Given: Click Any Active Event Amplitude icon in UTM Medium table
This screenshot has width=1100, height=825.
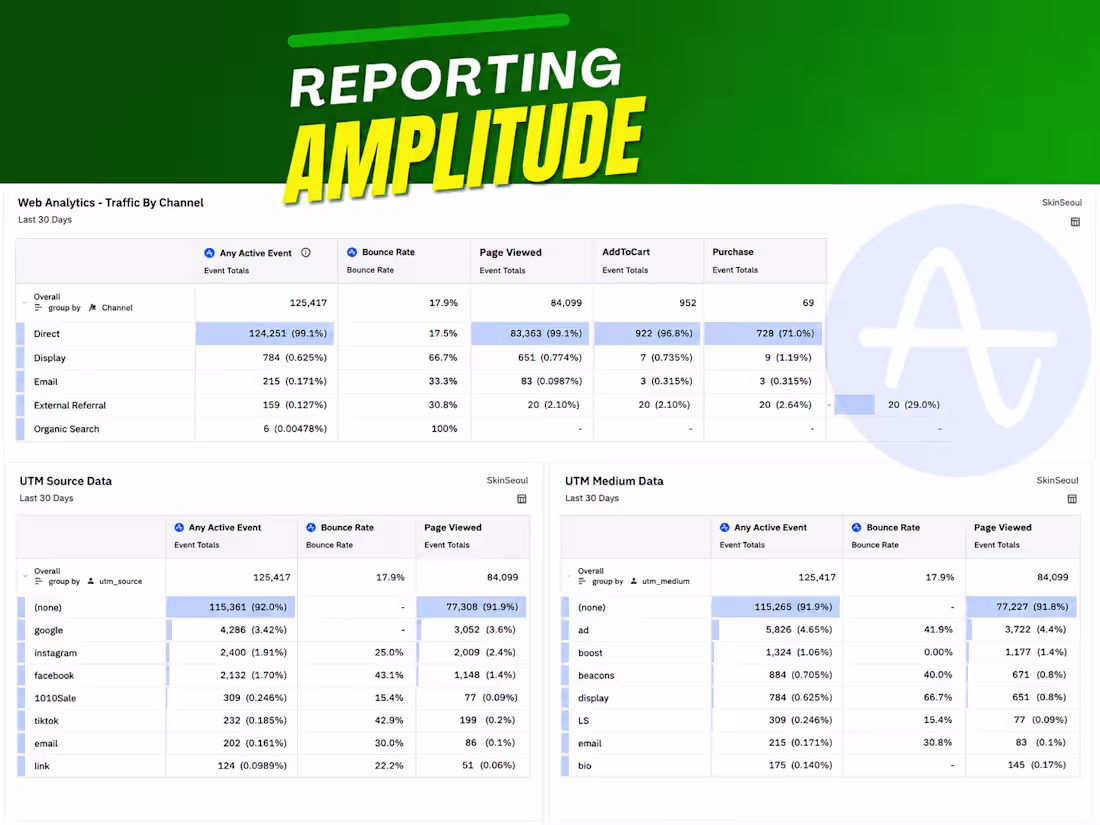Looking at the screenshot, I should coord(725,527).
